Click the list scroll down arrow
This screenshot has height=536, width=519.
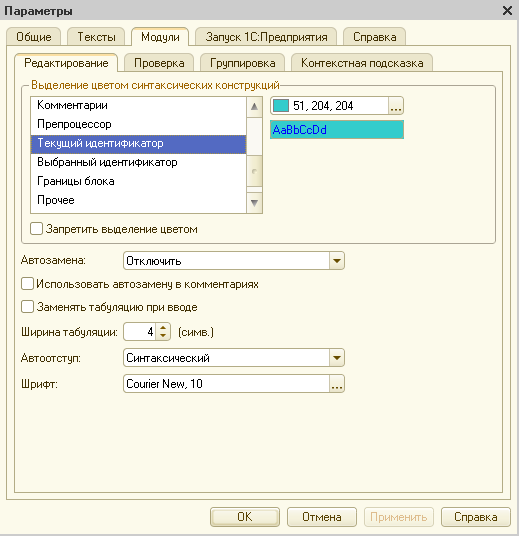254,203
